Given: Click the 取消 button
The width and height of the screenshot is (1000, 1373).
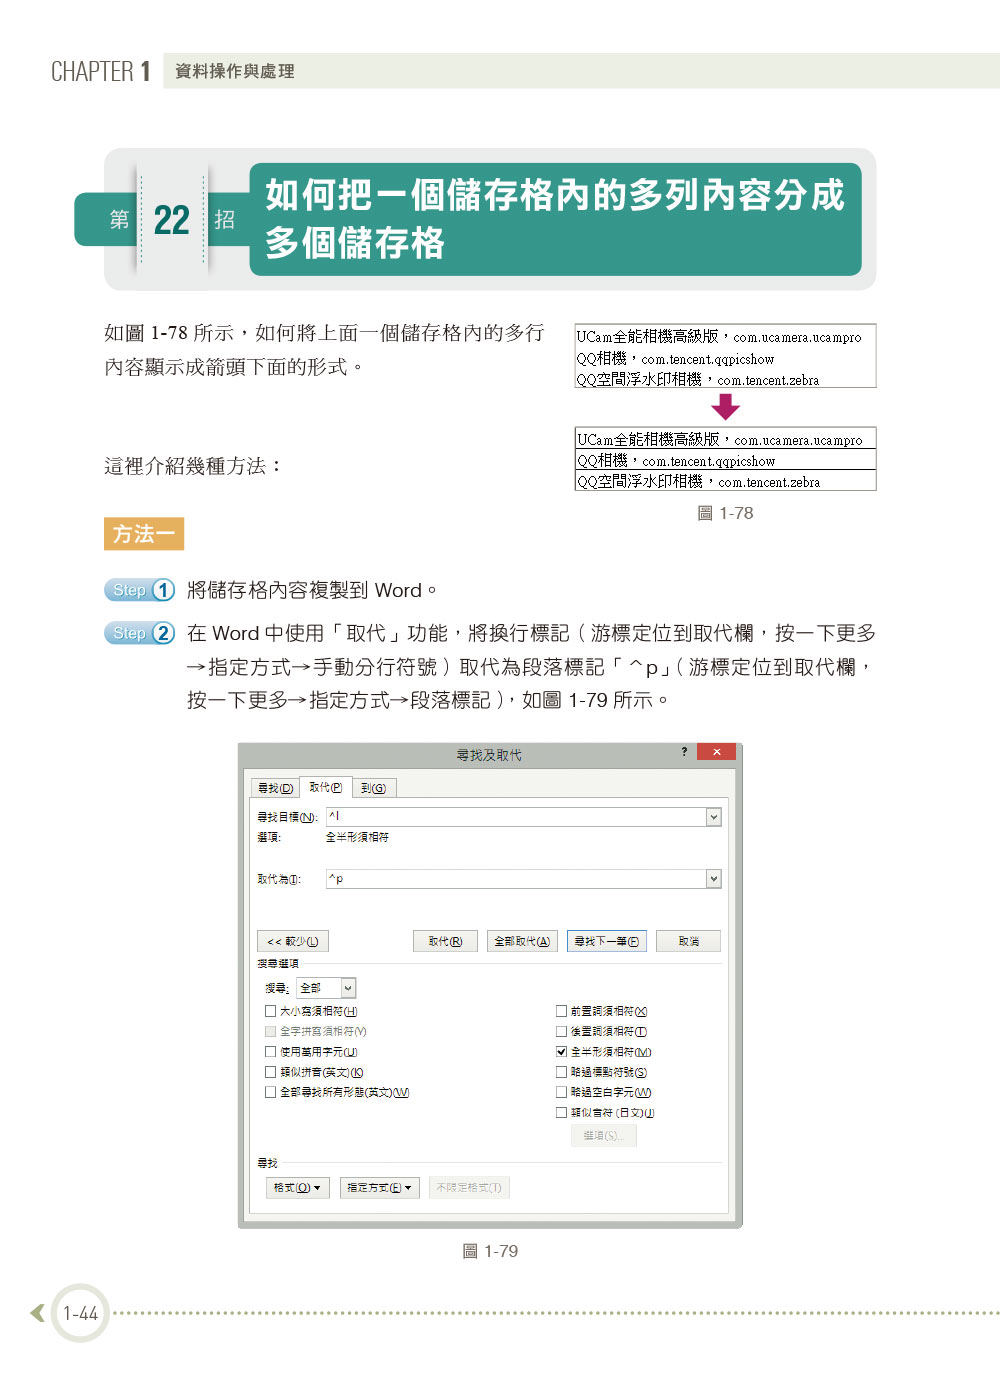Looking at the screenshot, I should pyautogui.click(x=688, y=941).
